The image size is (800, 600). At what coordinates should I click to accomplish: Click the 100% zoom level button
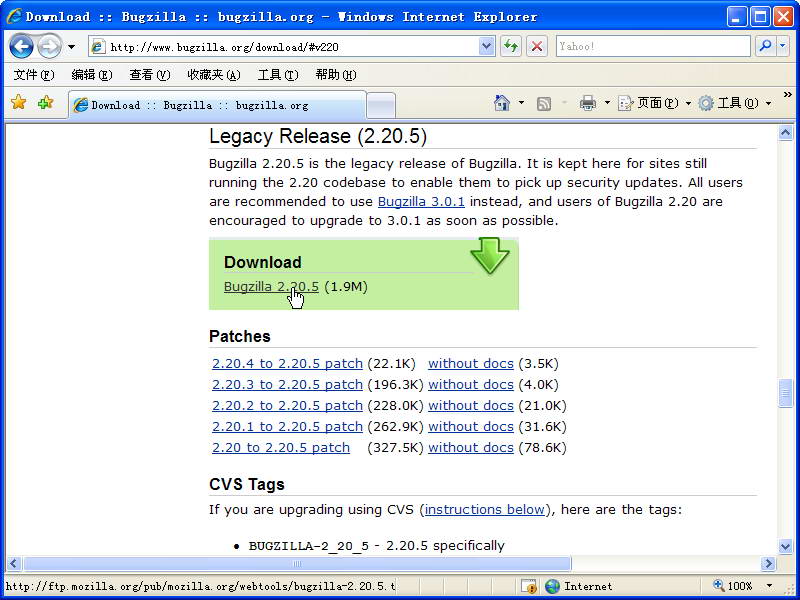coord(733,586)
